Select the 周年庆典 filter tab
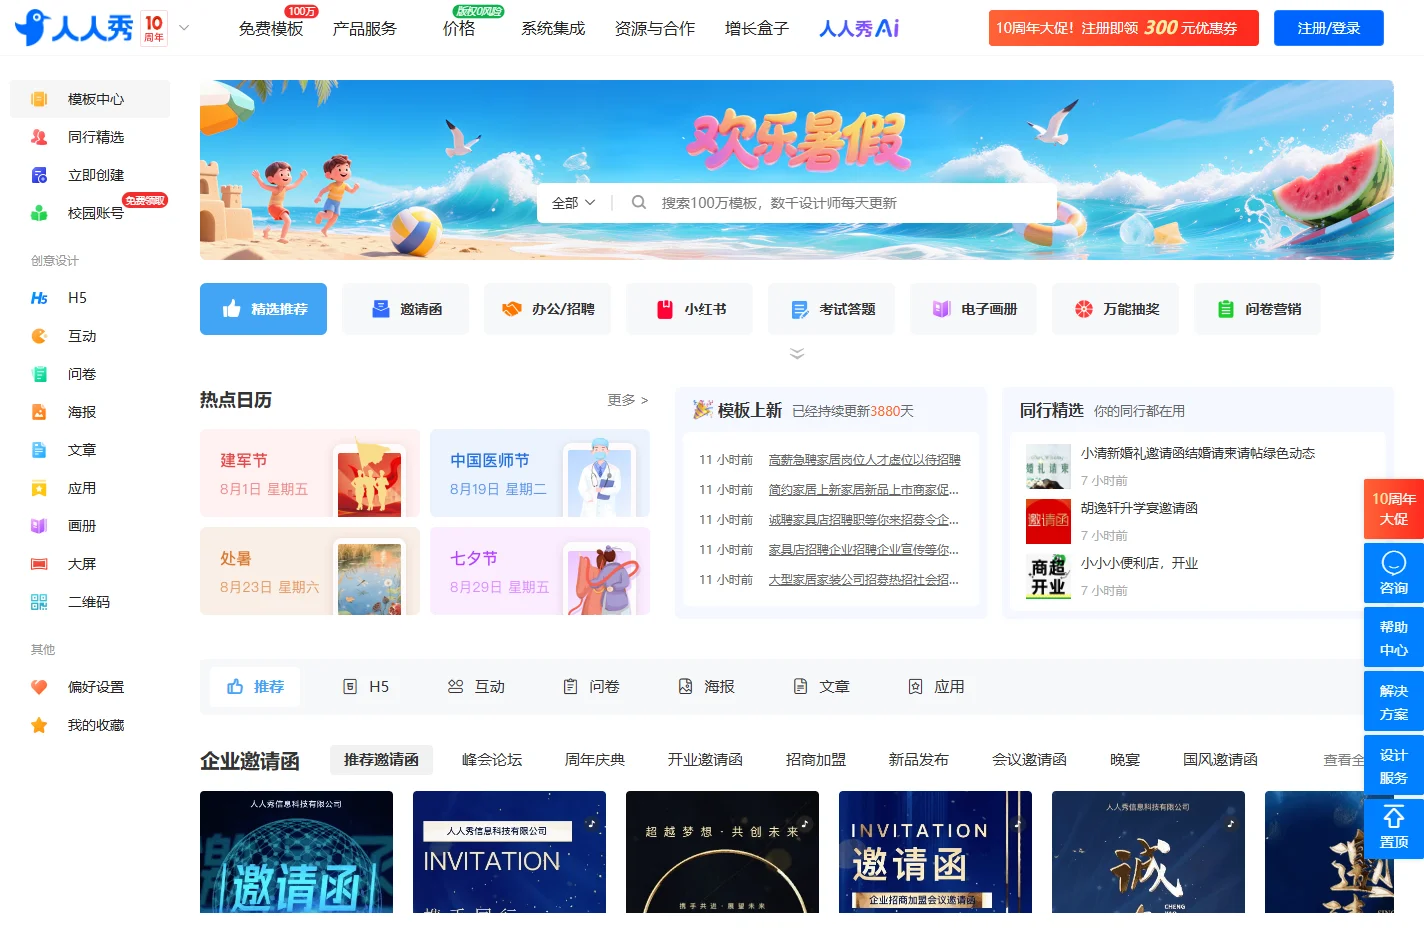Viewport: 1424px width, 933px height. (595, 760)
